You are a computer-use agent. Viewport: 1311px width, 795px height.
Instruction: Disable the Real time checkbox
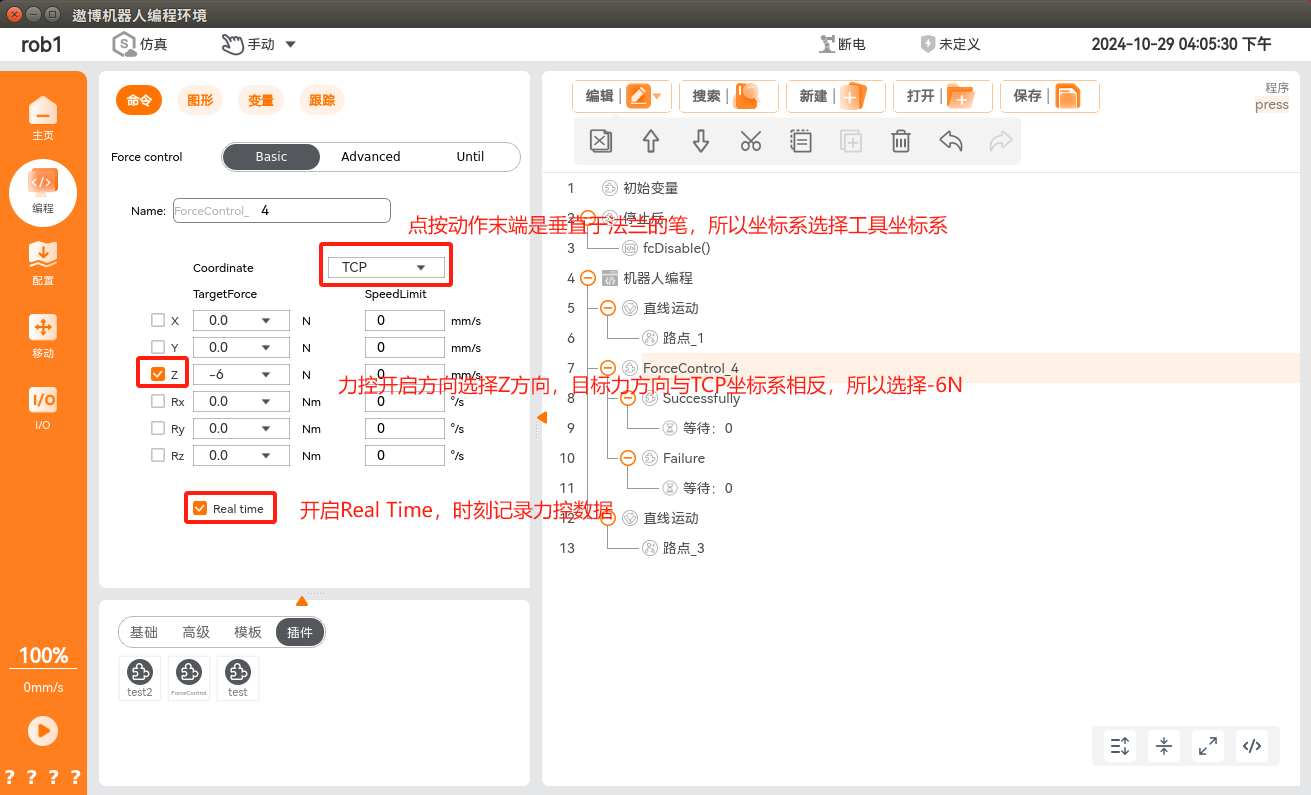tap(200, 509)
